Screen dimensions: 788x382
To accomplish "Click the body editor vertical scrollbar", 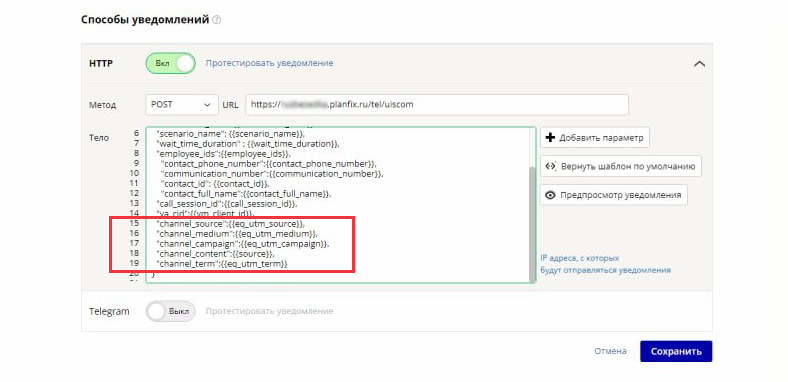I will tap(531, 224).
